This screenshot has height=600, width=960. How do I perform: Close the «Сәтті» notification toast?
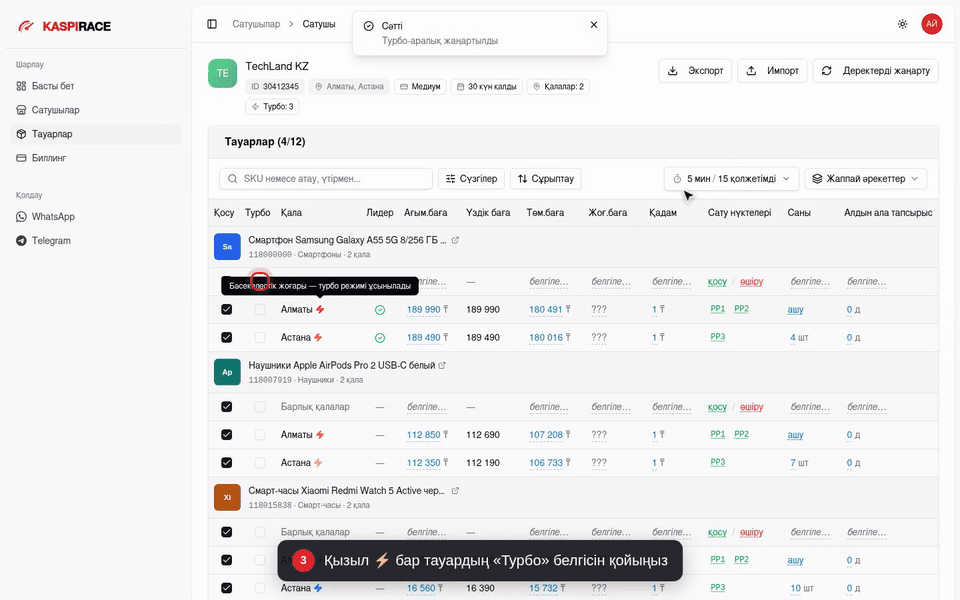click(593, 25)
